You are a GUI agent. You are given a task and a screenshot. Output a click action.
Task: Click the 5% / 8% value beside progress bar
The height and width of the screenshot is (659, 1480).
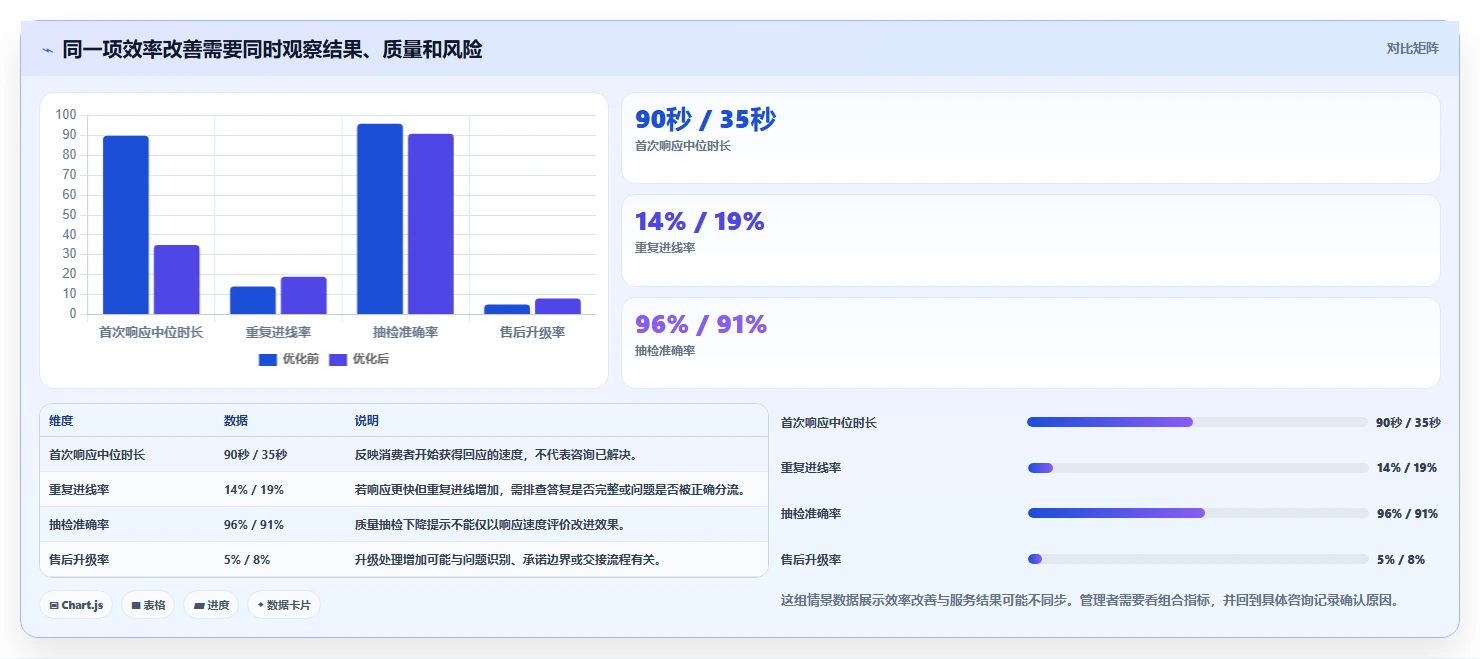click(1401, 560)
